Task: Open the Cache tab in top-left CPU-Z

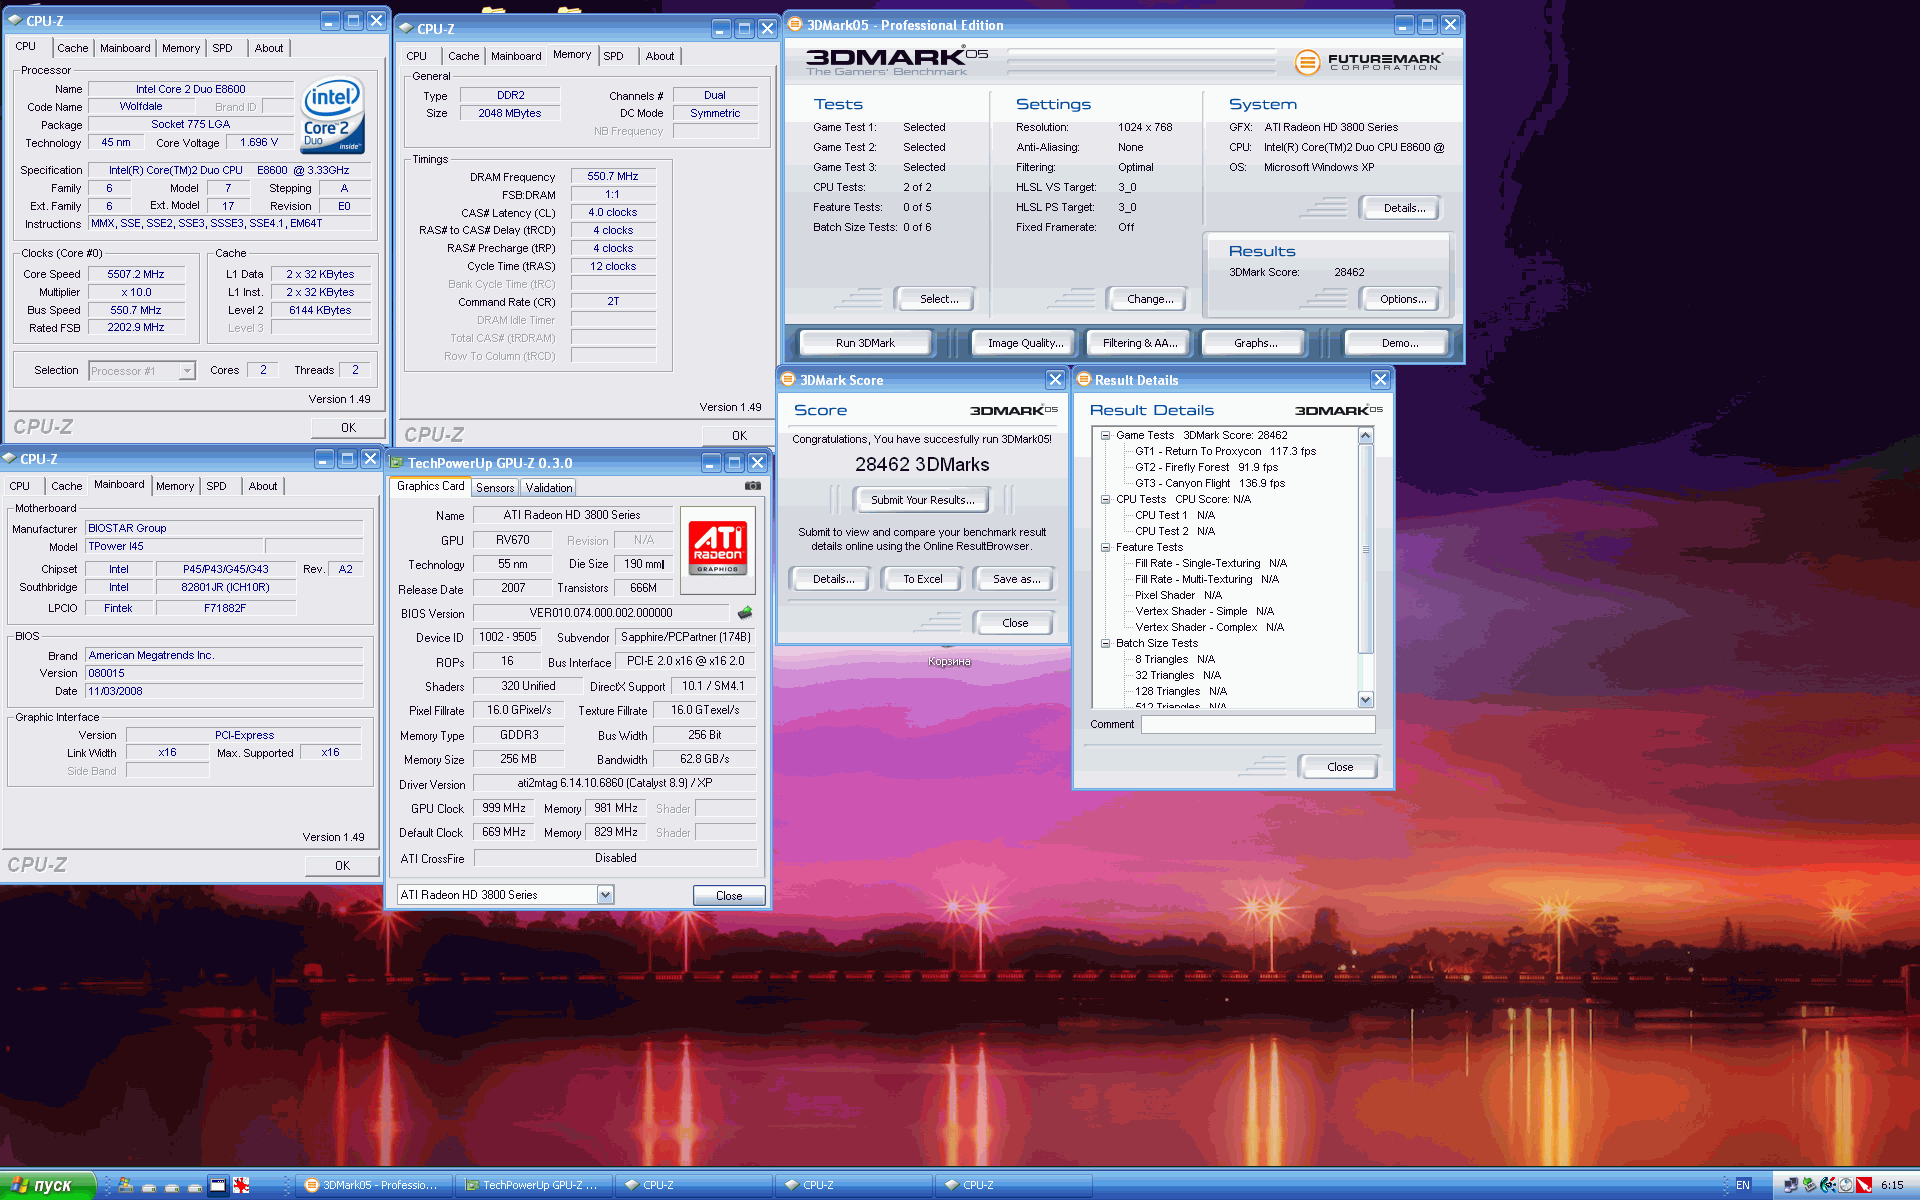Action: point(72,48)
